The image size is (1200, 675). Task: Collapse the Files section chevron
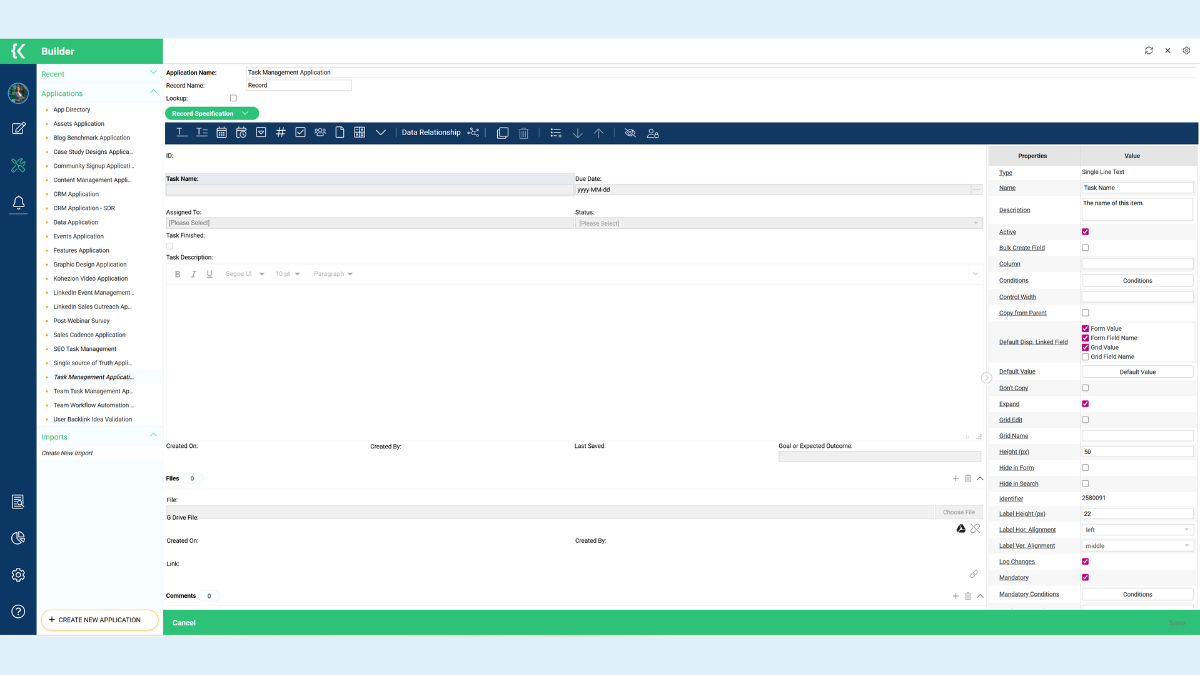(980, 479)
